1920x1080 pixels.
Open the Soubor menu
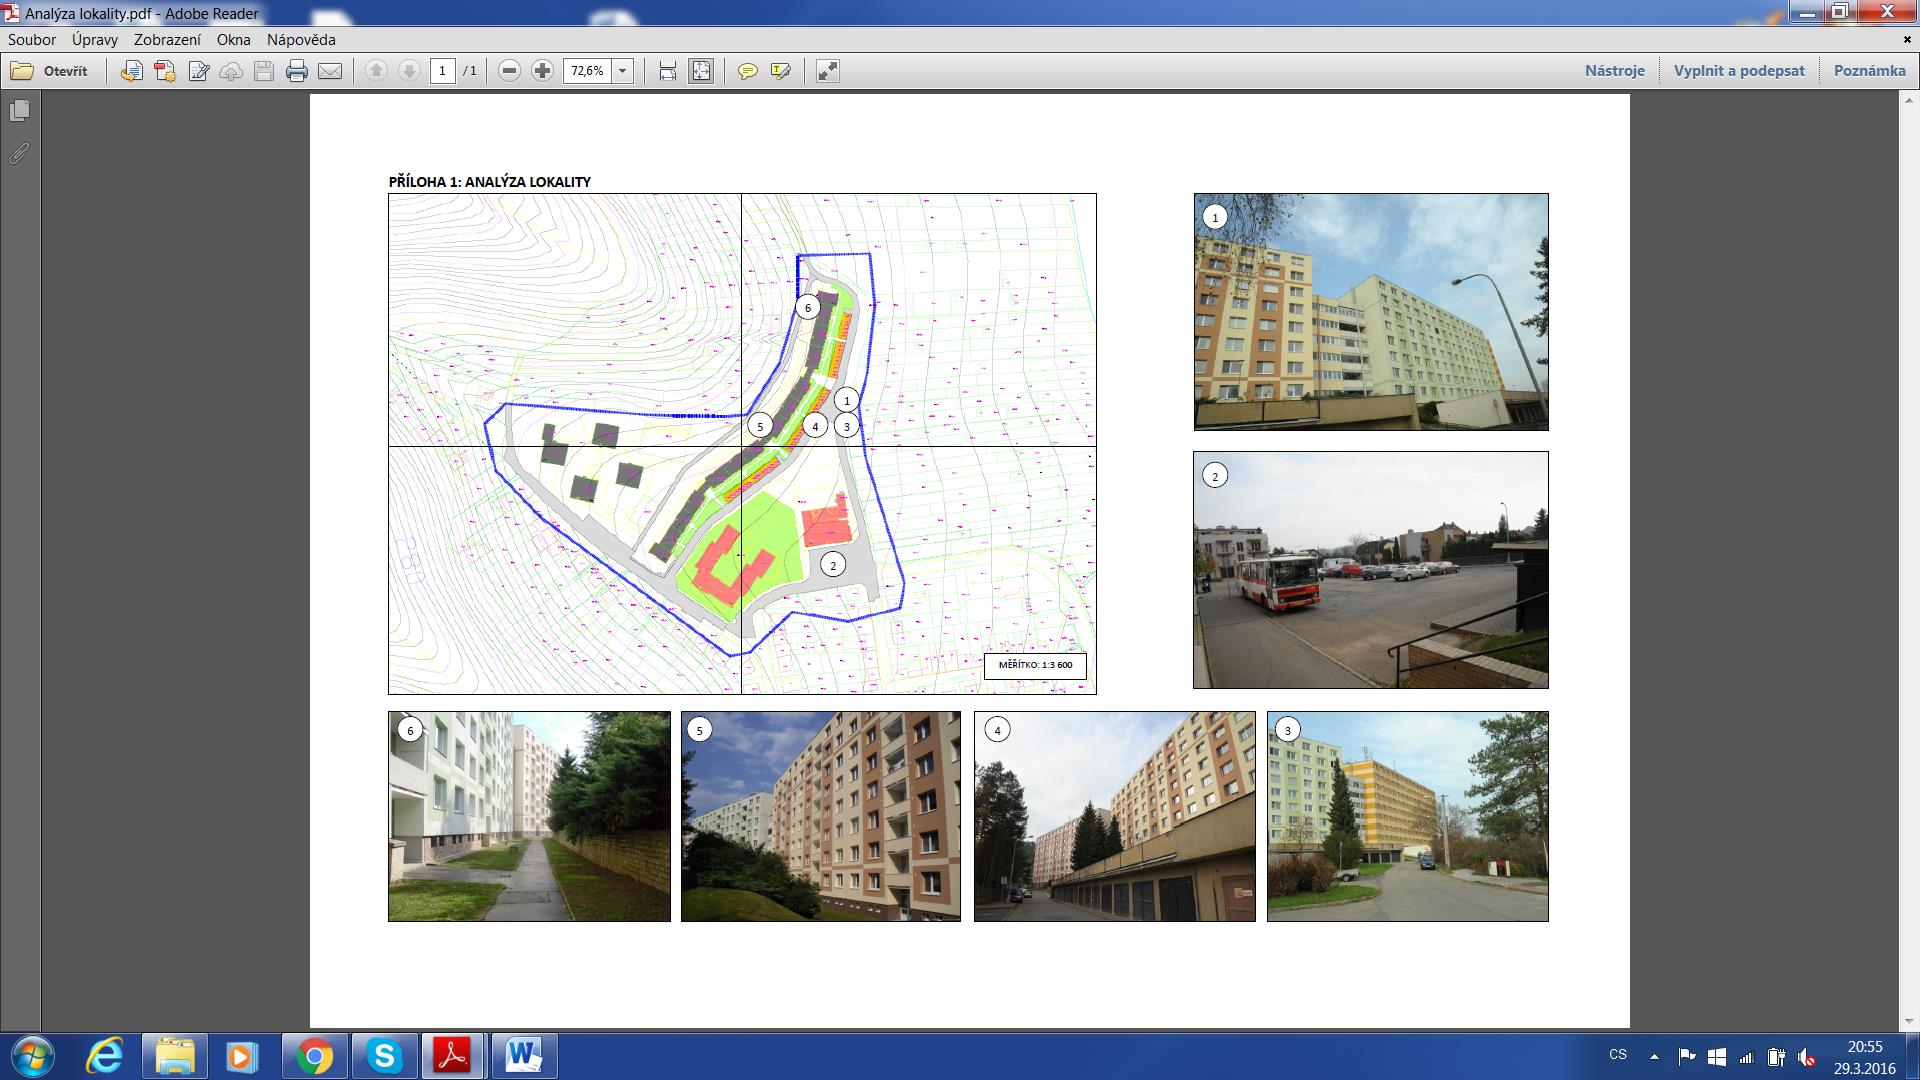[32, 40]
